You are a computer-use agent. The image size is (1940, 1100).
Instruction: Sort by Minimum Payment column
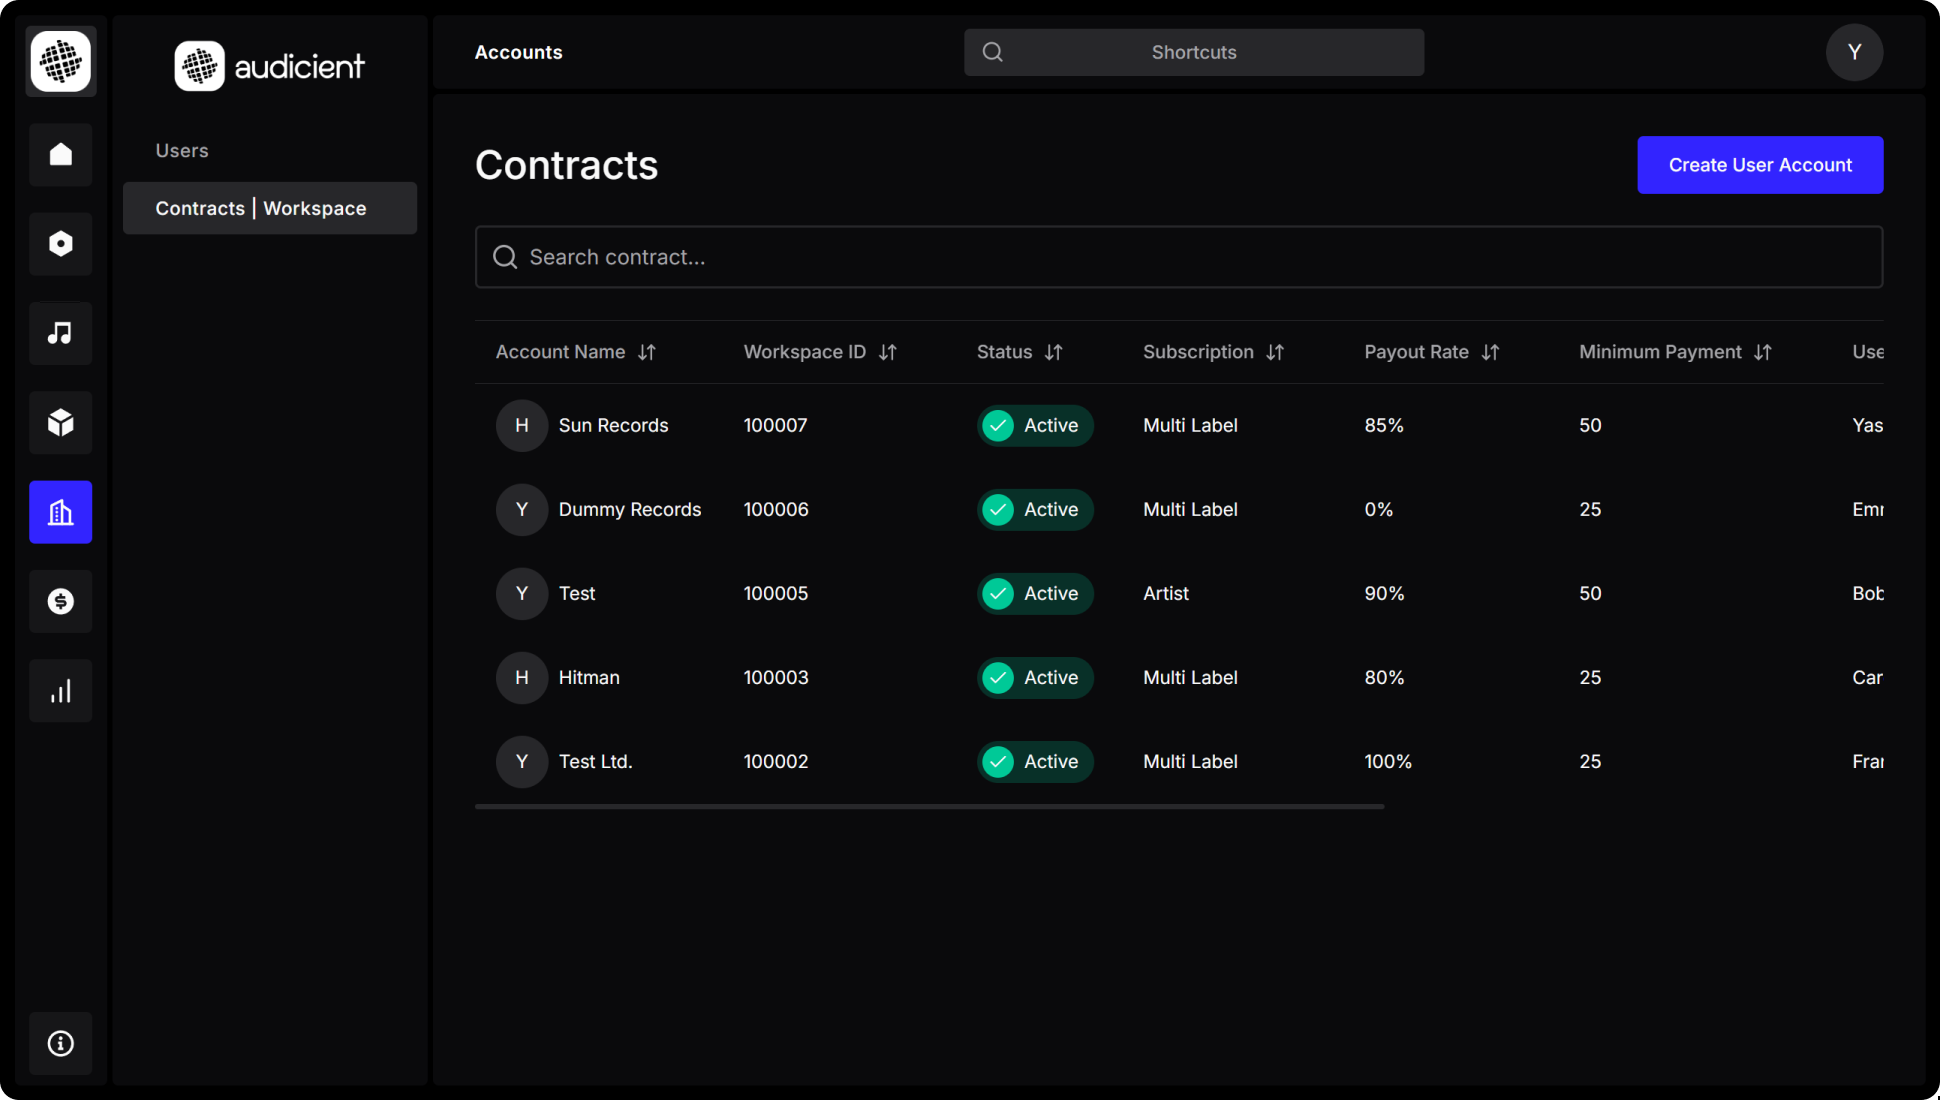coord(1764,352)
